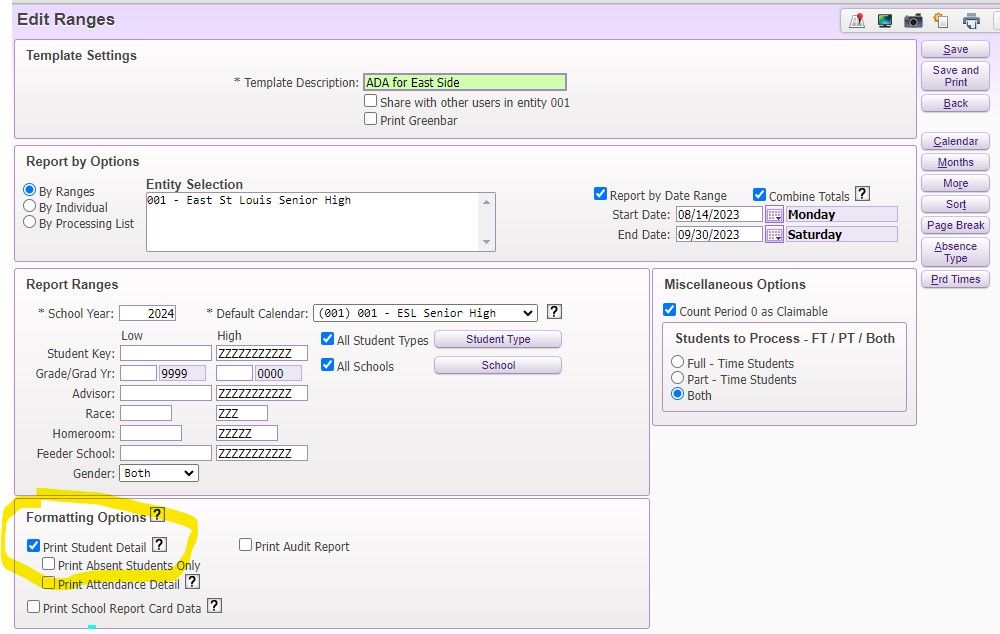
Task: Click the camera snapshot icon
Action: point(912,20)
